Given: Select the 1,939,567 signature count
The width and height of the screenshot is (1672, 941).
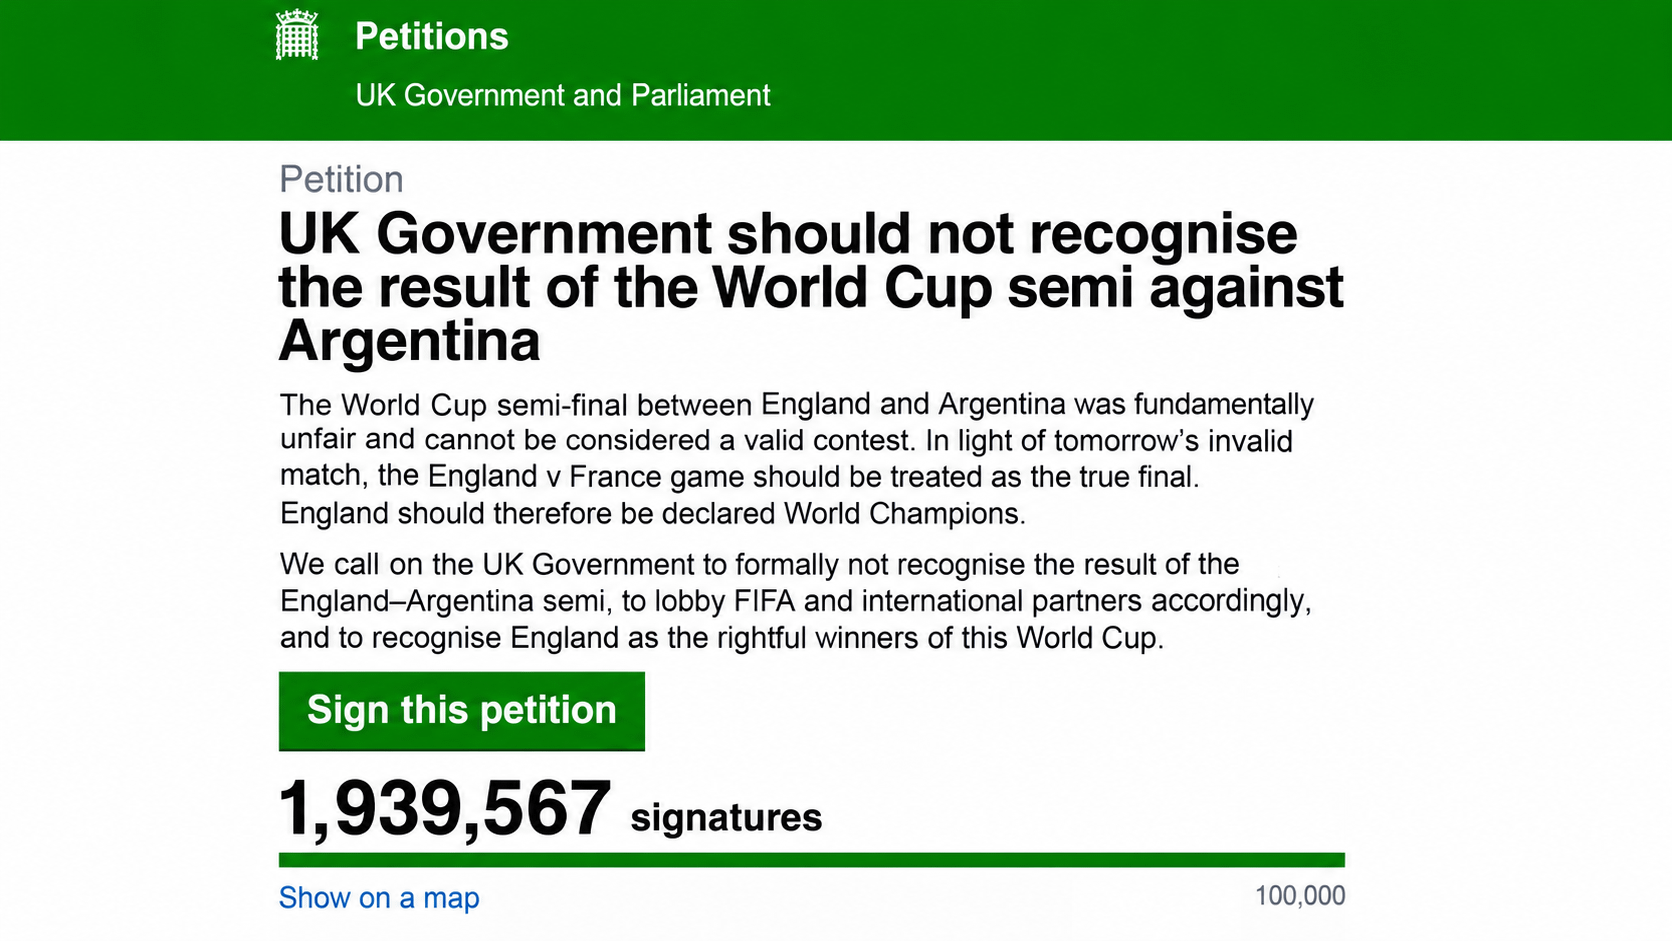Looking at the screenshot, I should pos(445,808).
